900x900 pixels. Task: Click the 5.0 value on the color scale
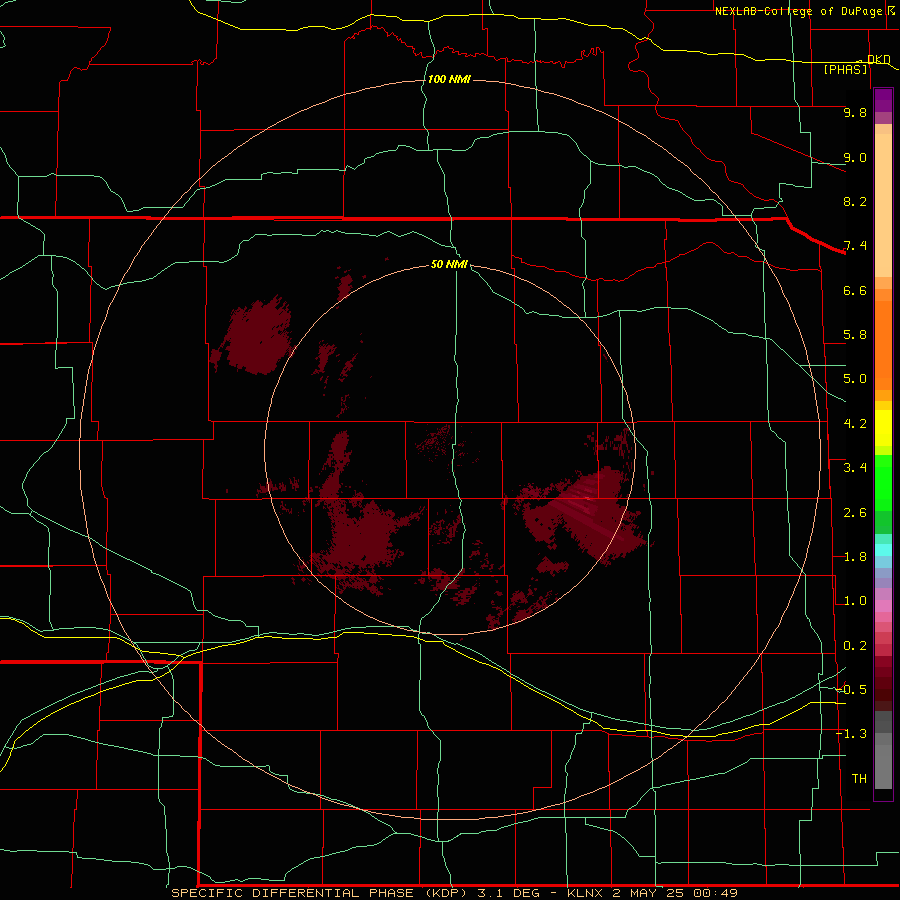click(x=855, y=379)
